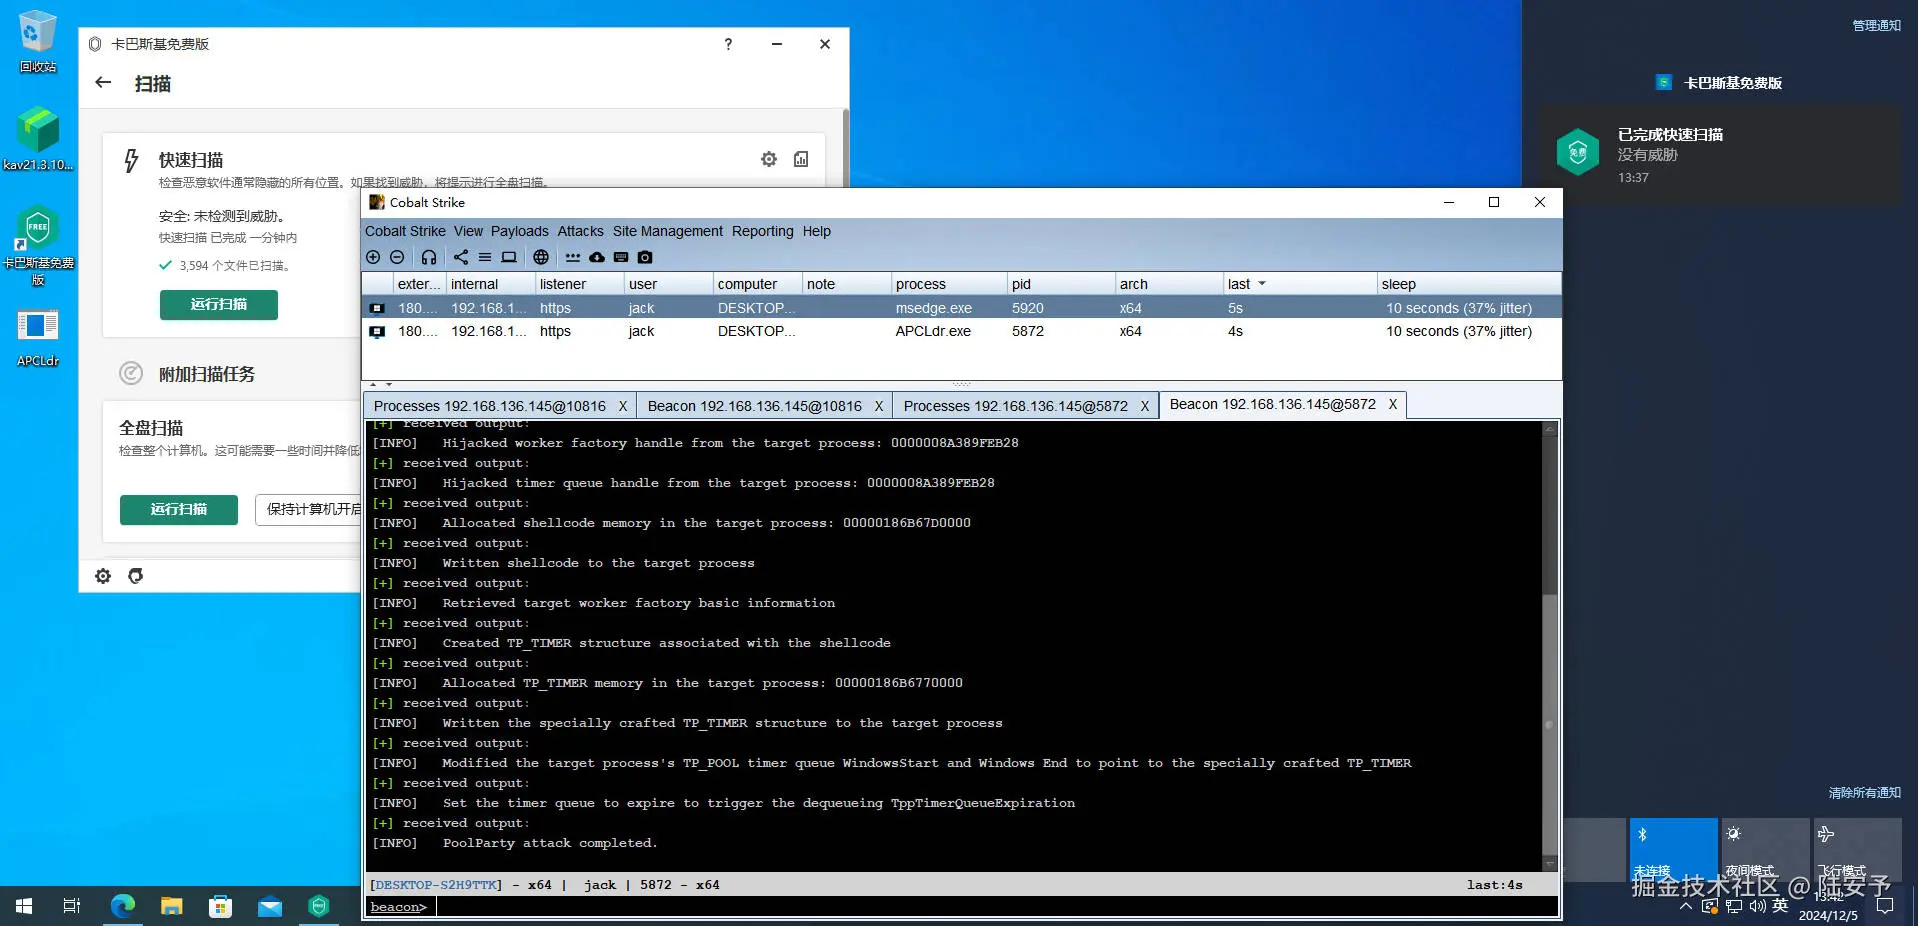Screen dimensions: 1918x926
Task: Switch to Beacon 192.168.136.145@10816 tab
Action: click(x=755, y=406)
